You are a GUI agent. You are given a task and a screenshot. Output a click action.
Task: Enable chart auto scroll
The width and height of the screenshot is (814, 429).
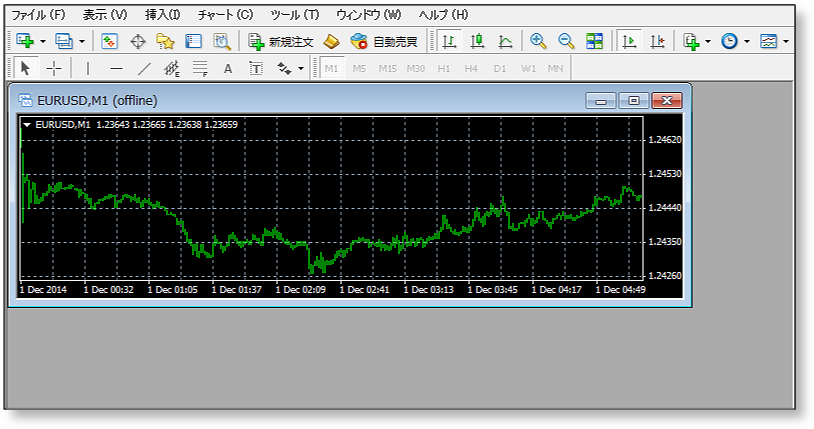point(629,41)
